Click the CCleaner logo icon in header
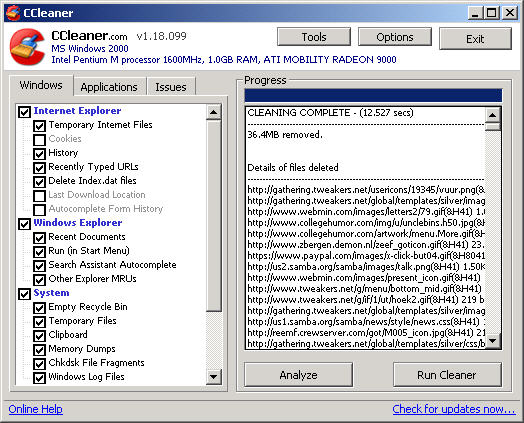The image size is (524, 423). pyautogui.click(x=27, y=47)
